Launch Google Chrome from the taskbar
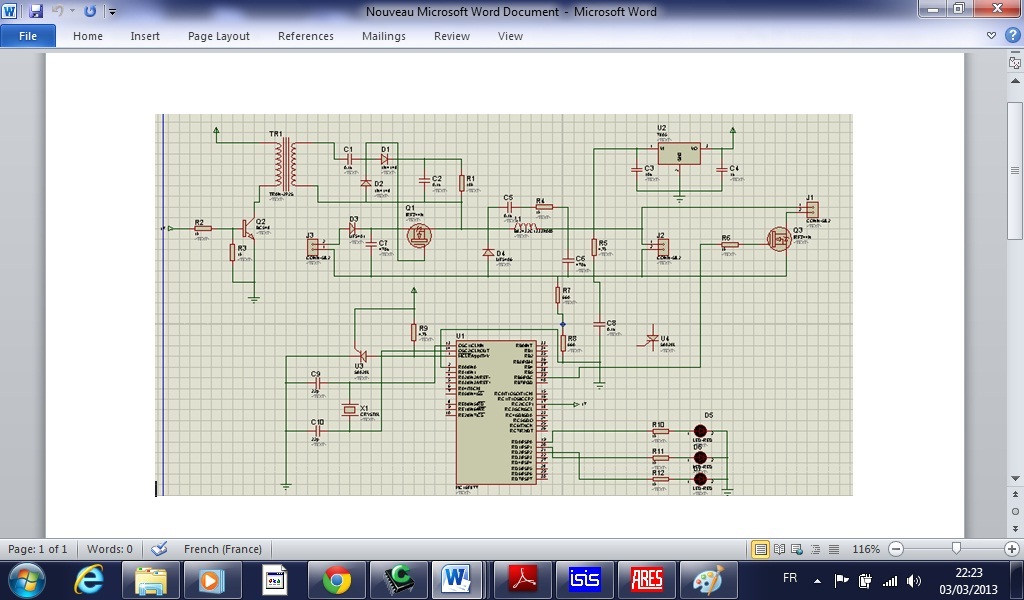 [337, 579]
